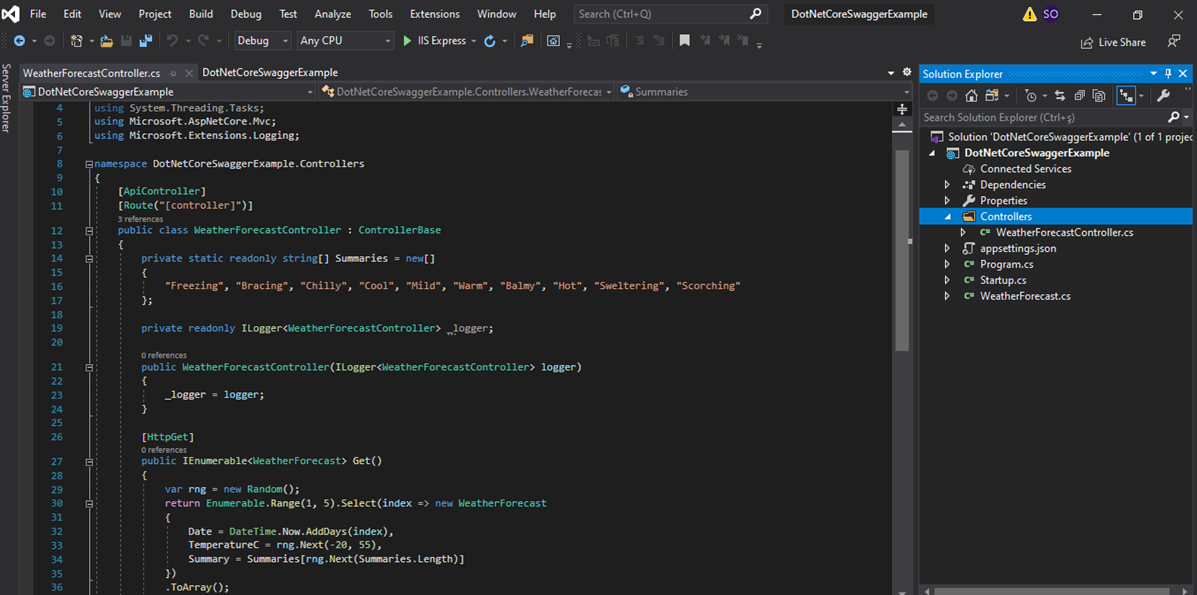
Task: Expand the Properties node
Action: pyautogui.click(x=947, y=201)
